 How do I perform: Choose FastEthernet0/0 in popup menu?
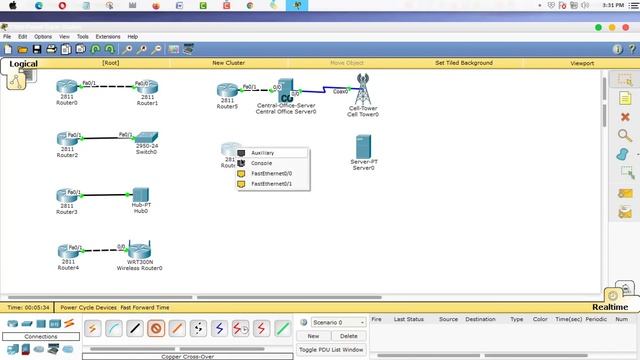point(272,173)
